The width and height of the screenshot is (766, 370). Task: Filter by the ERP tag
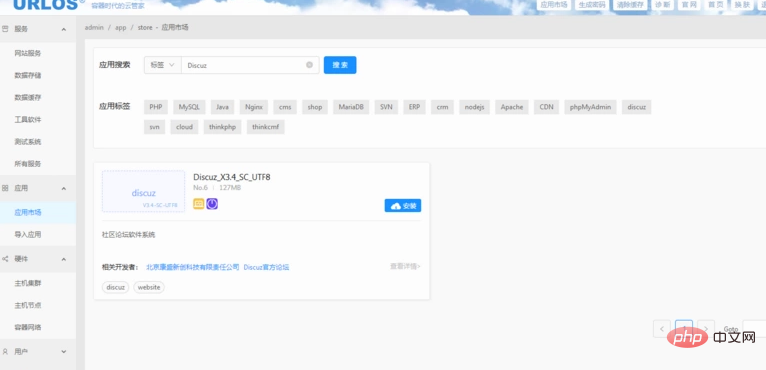[x=414, y=107]
